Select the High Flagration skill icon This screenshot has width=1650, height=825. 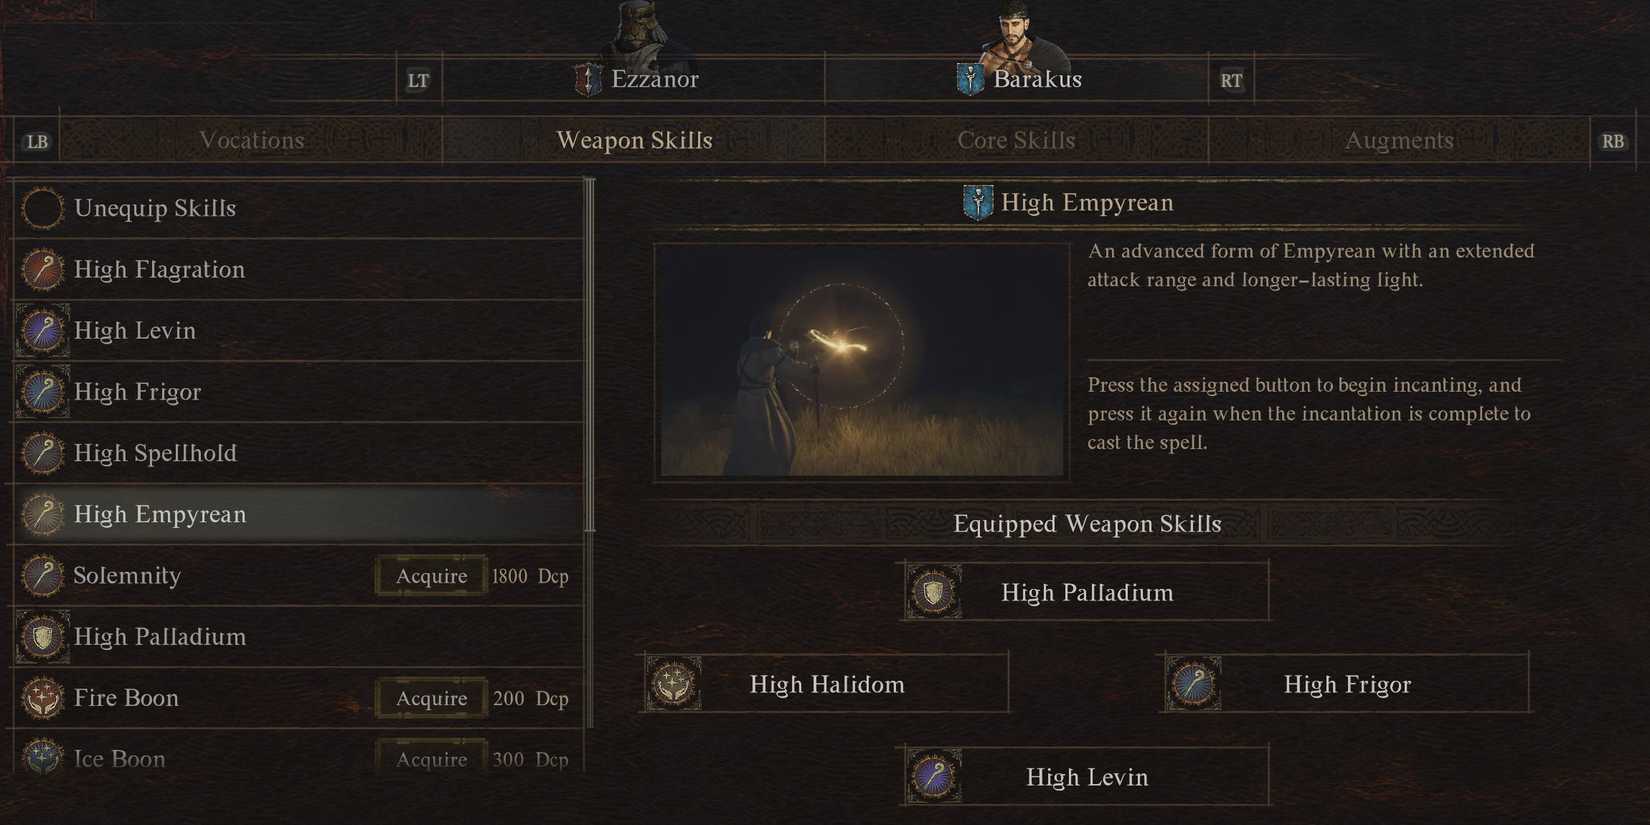pos(42,270)
